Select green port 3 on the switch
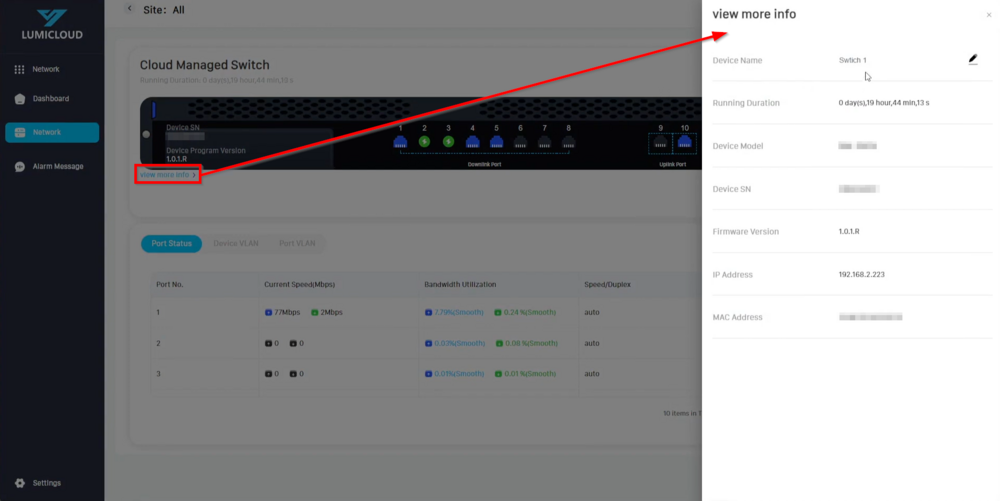 [x=448, y=142]
